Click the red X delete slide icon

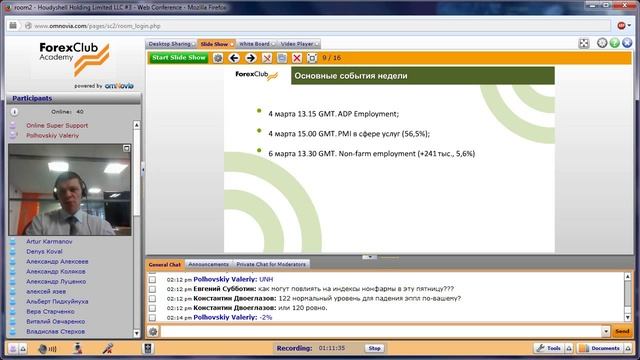[297, 58]
